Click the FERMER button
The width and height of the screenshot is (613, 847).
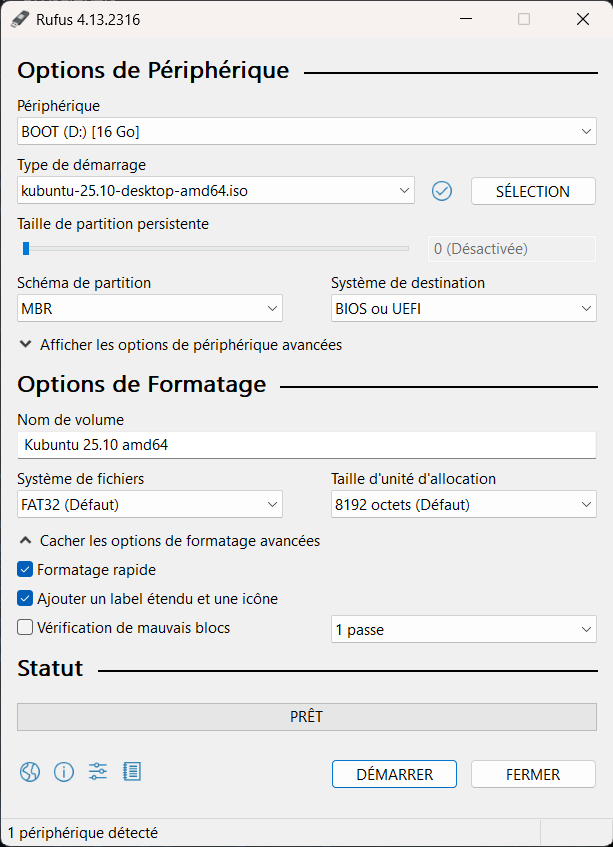533,774
